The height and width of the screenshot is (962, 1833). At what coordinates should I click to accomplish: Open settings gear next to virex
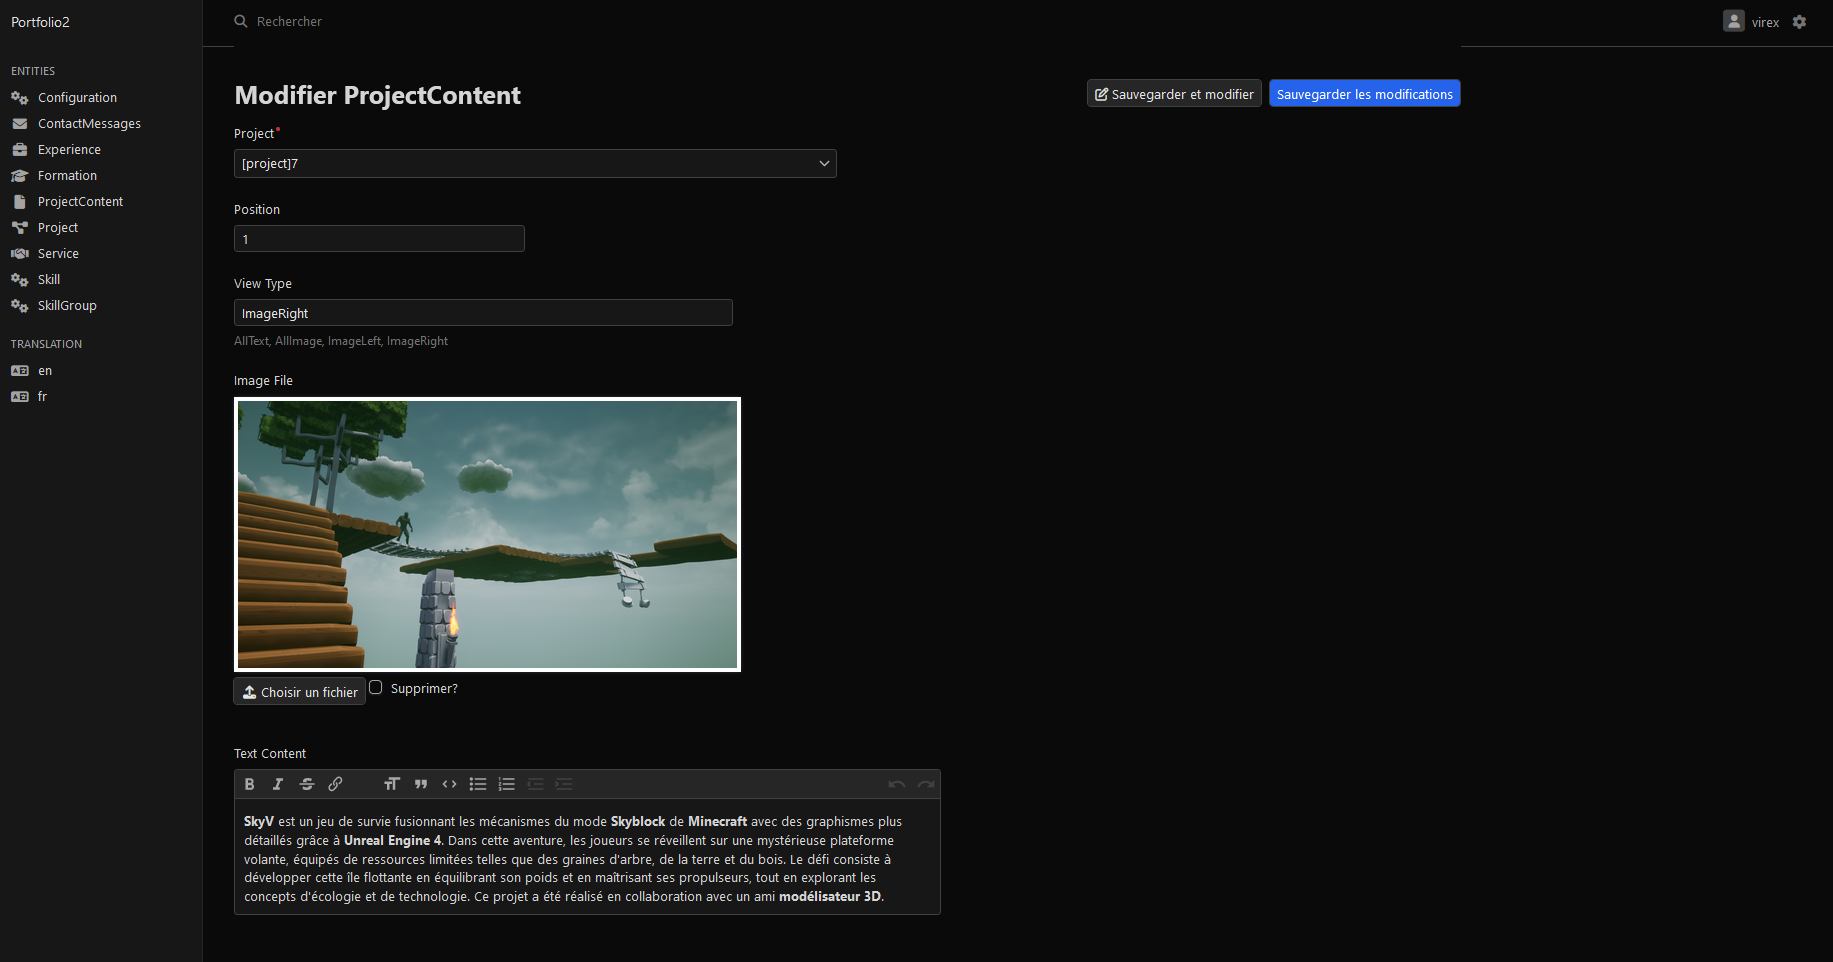[x=1800, y=22]
